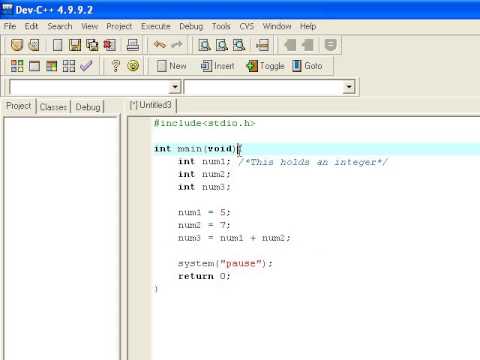The width and height of the screenshot is (480, 360).
Task: Open Find with the first magnifier icon
Action: (x=204, y=45)
